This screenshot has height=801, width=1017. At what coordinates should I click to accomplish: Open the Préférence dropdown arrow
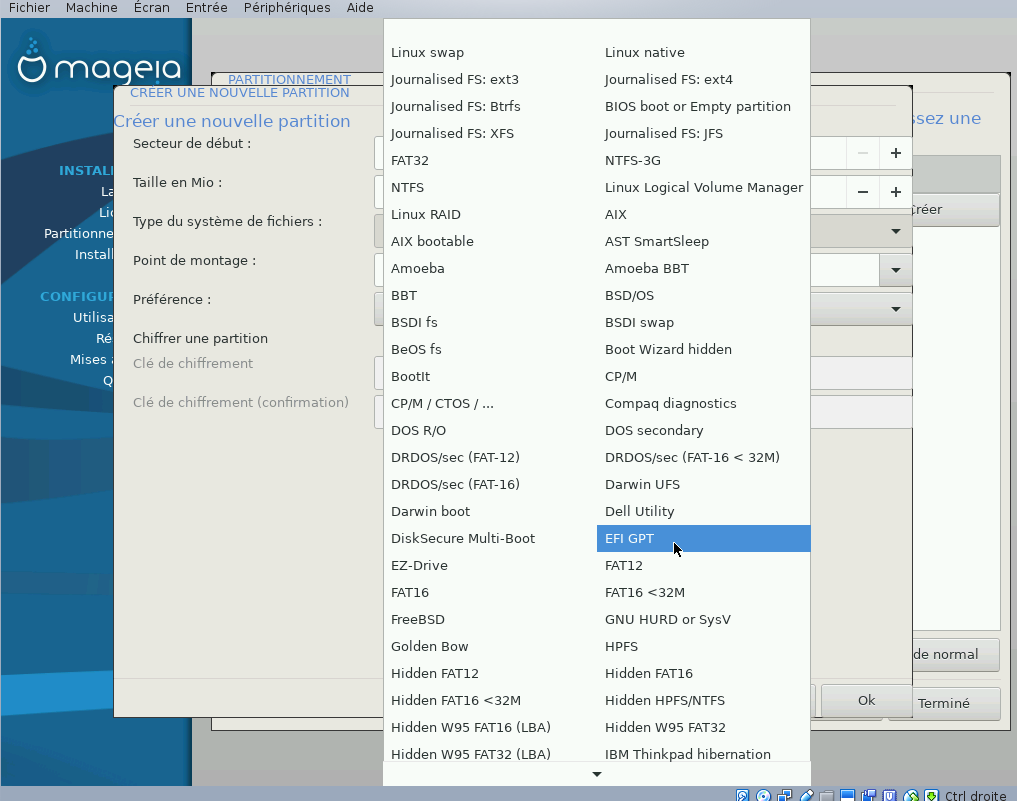[896, 309]
